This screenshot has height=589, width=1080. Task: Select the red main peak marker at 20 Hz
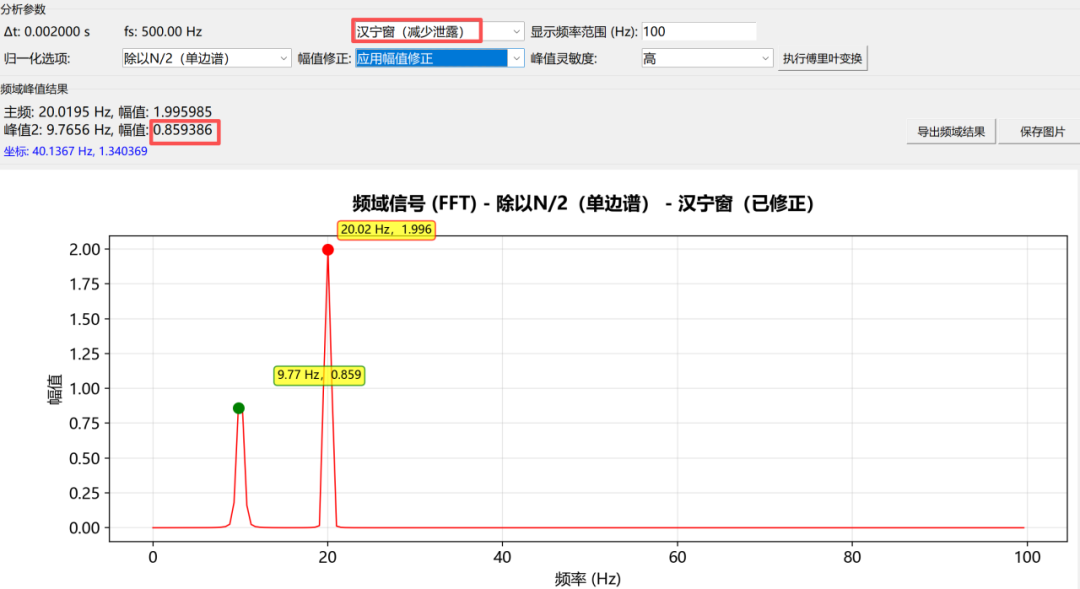[328, 250]
